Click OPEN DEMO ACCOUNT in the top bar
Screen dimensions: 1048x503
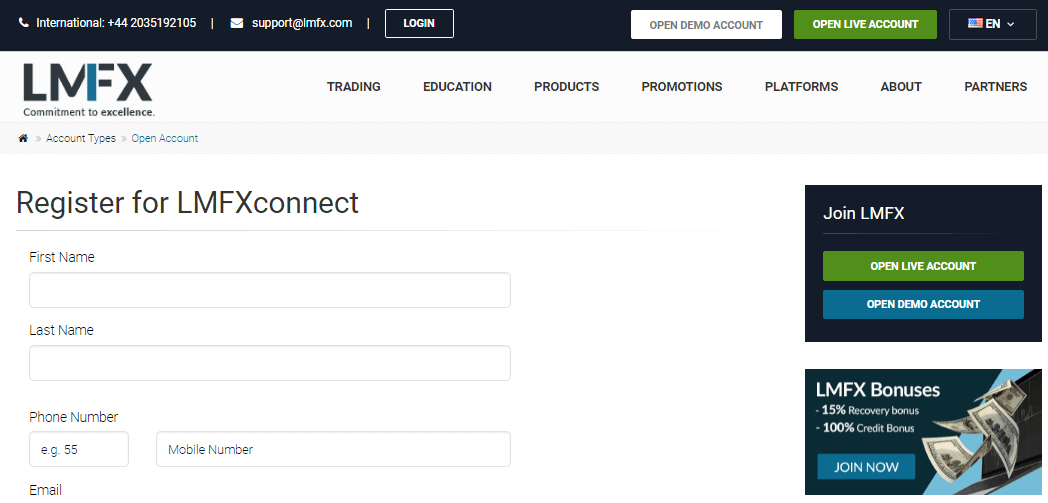(x=706, y=25)
